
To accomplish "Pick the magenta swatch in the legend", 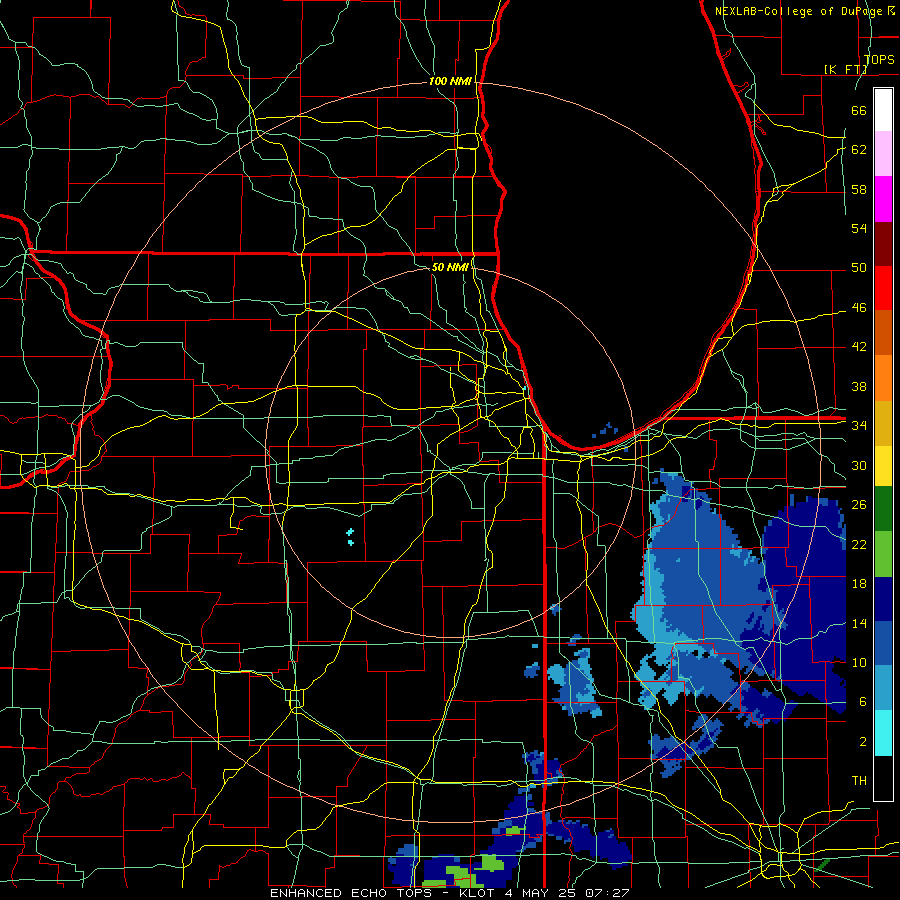I will (x=883, y=199).
